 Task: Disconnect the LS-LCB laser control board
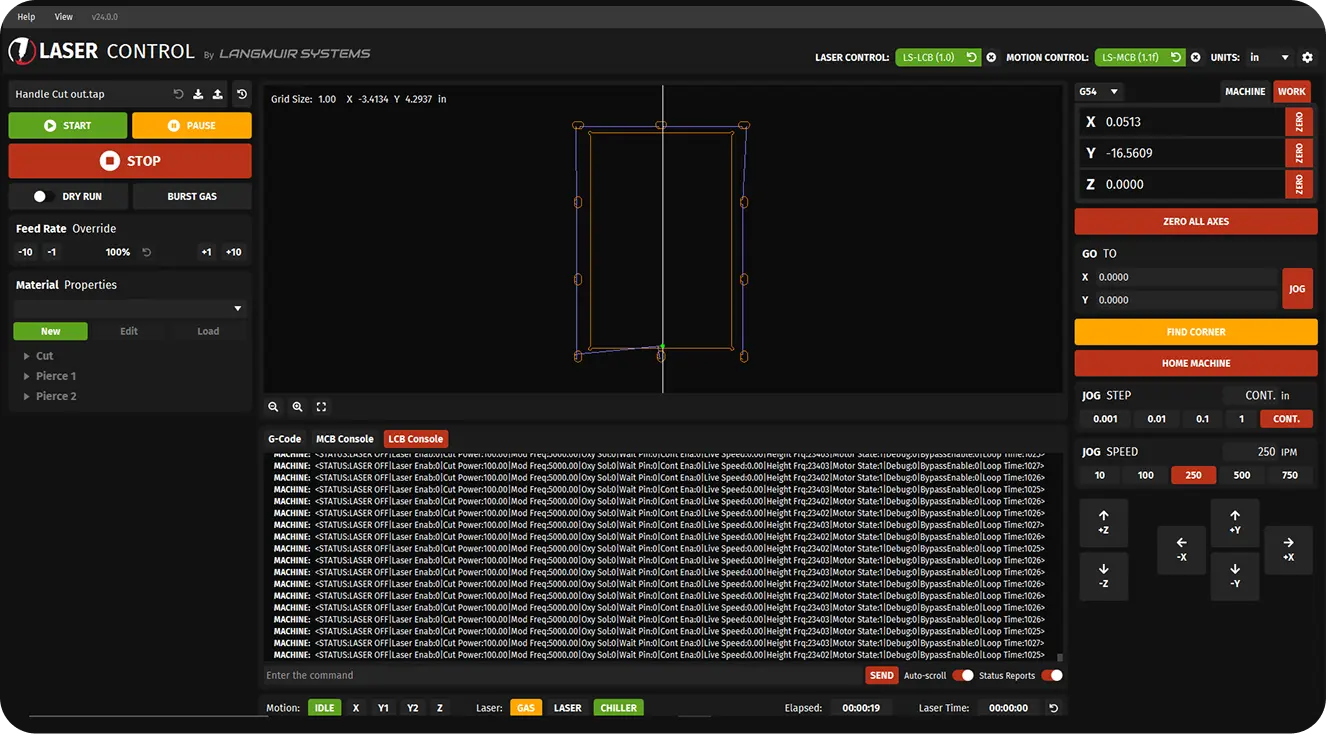click(x=991, y=58)
